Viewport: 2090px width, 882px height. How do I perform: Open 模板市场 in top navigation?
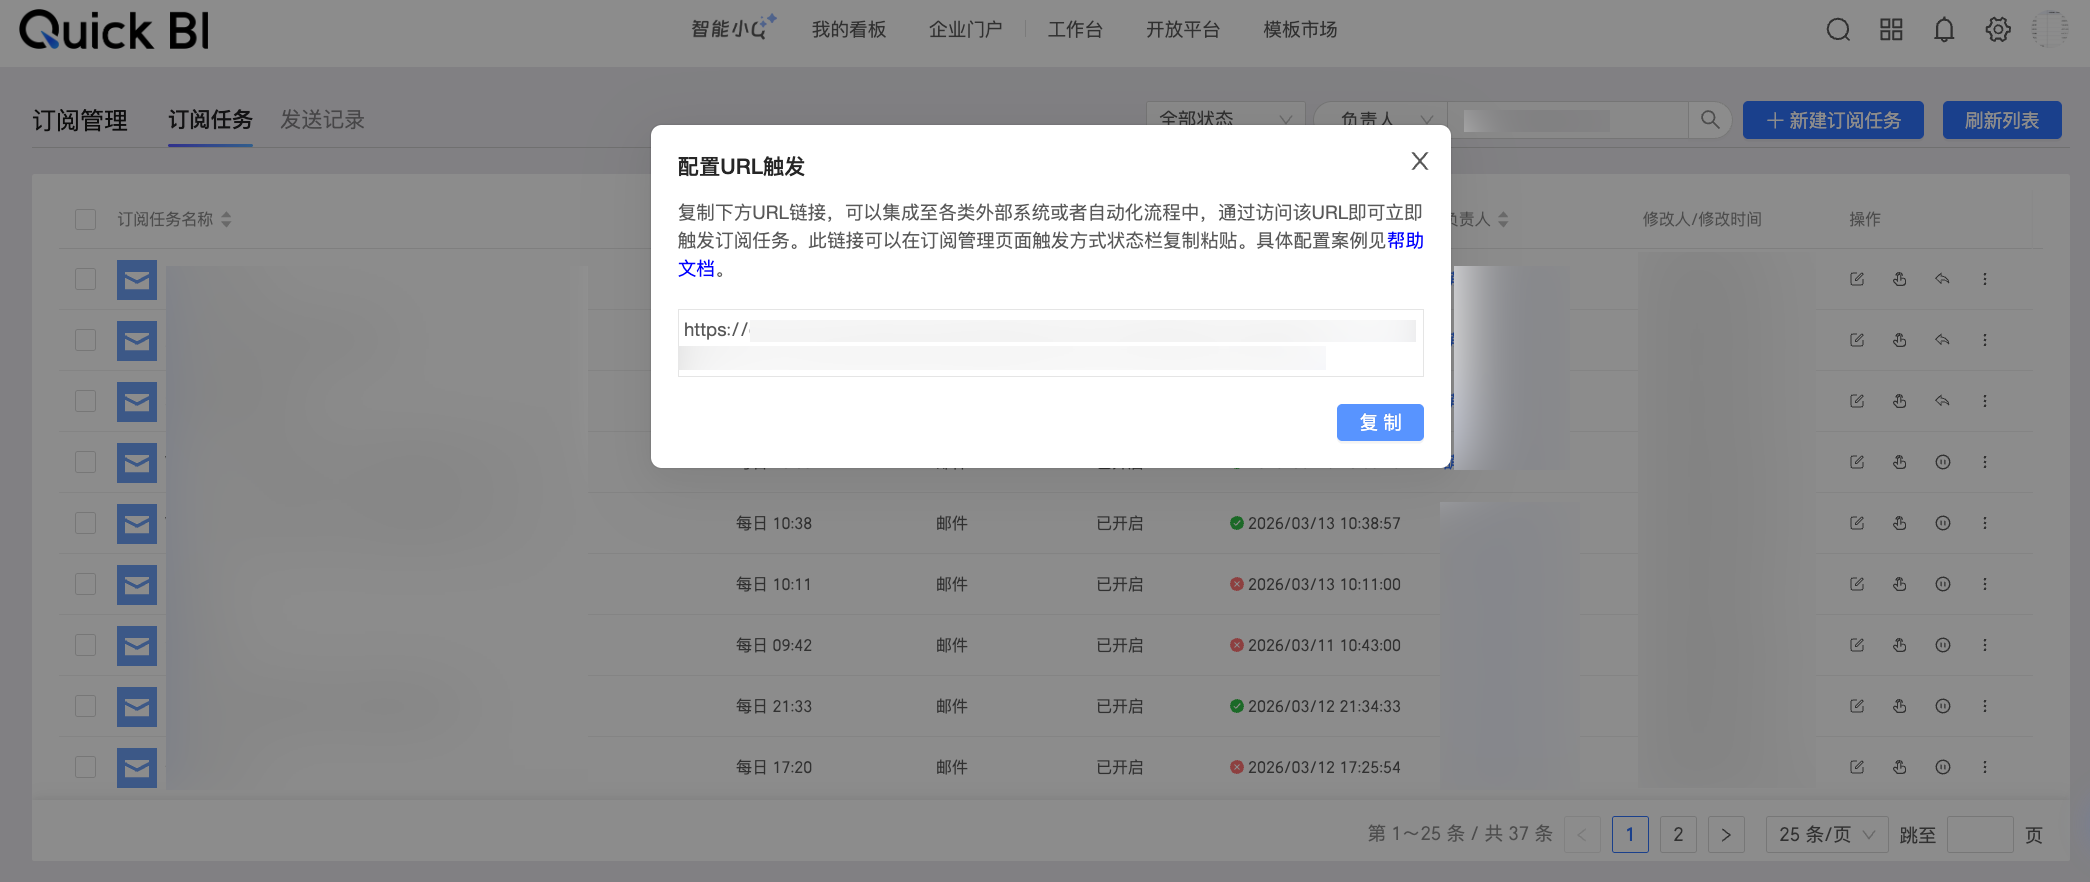[x=1300, y=29]
